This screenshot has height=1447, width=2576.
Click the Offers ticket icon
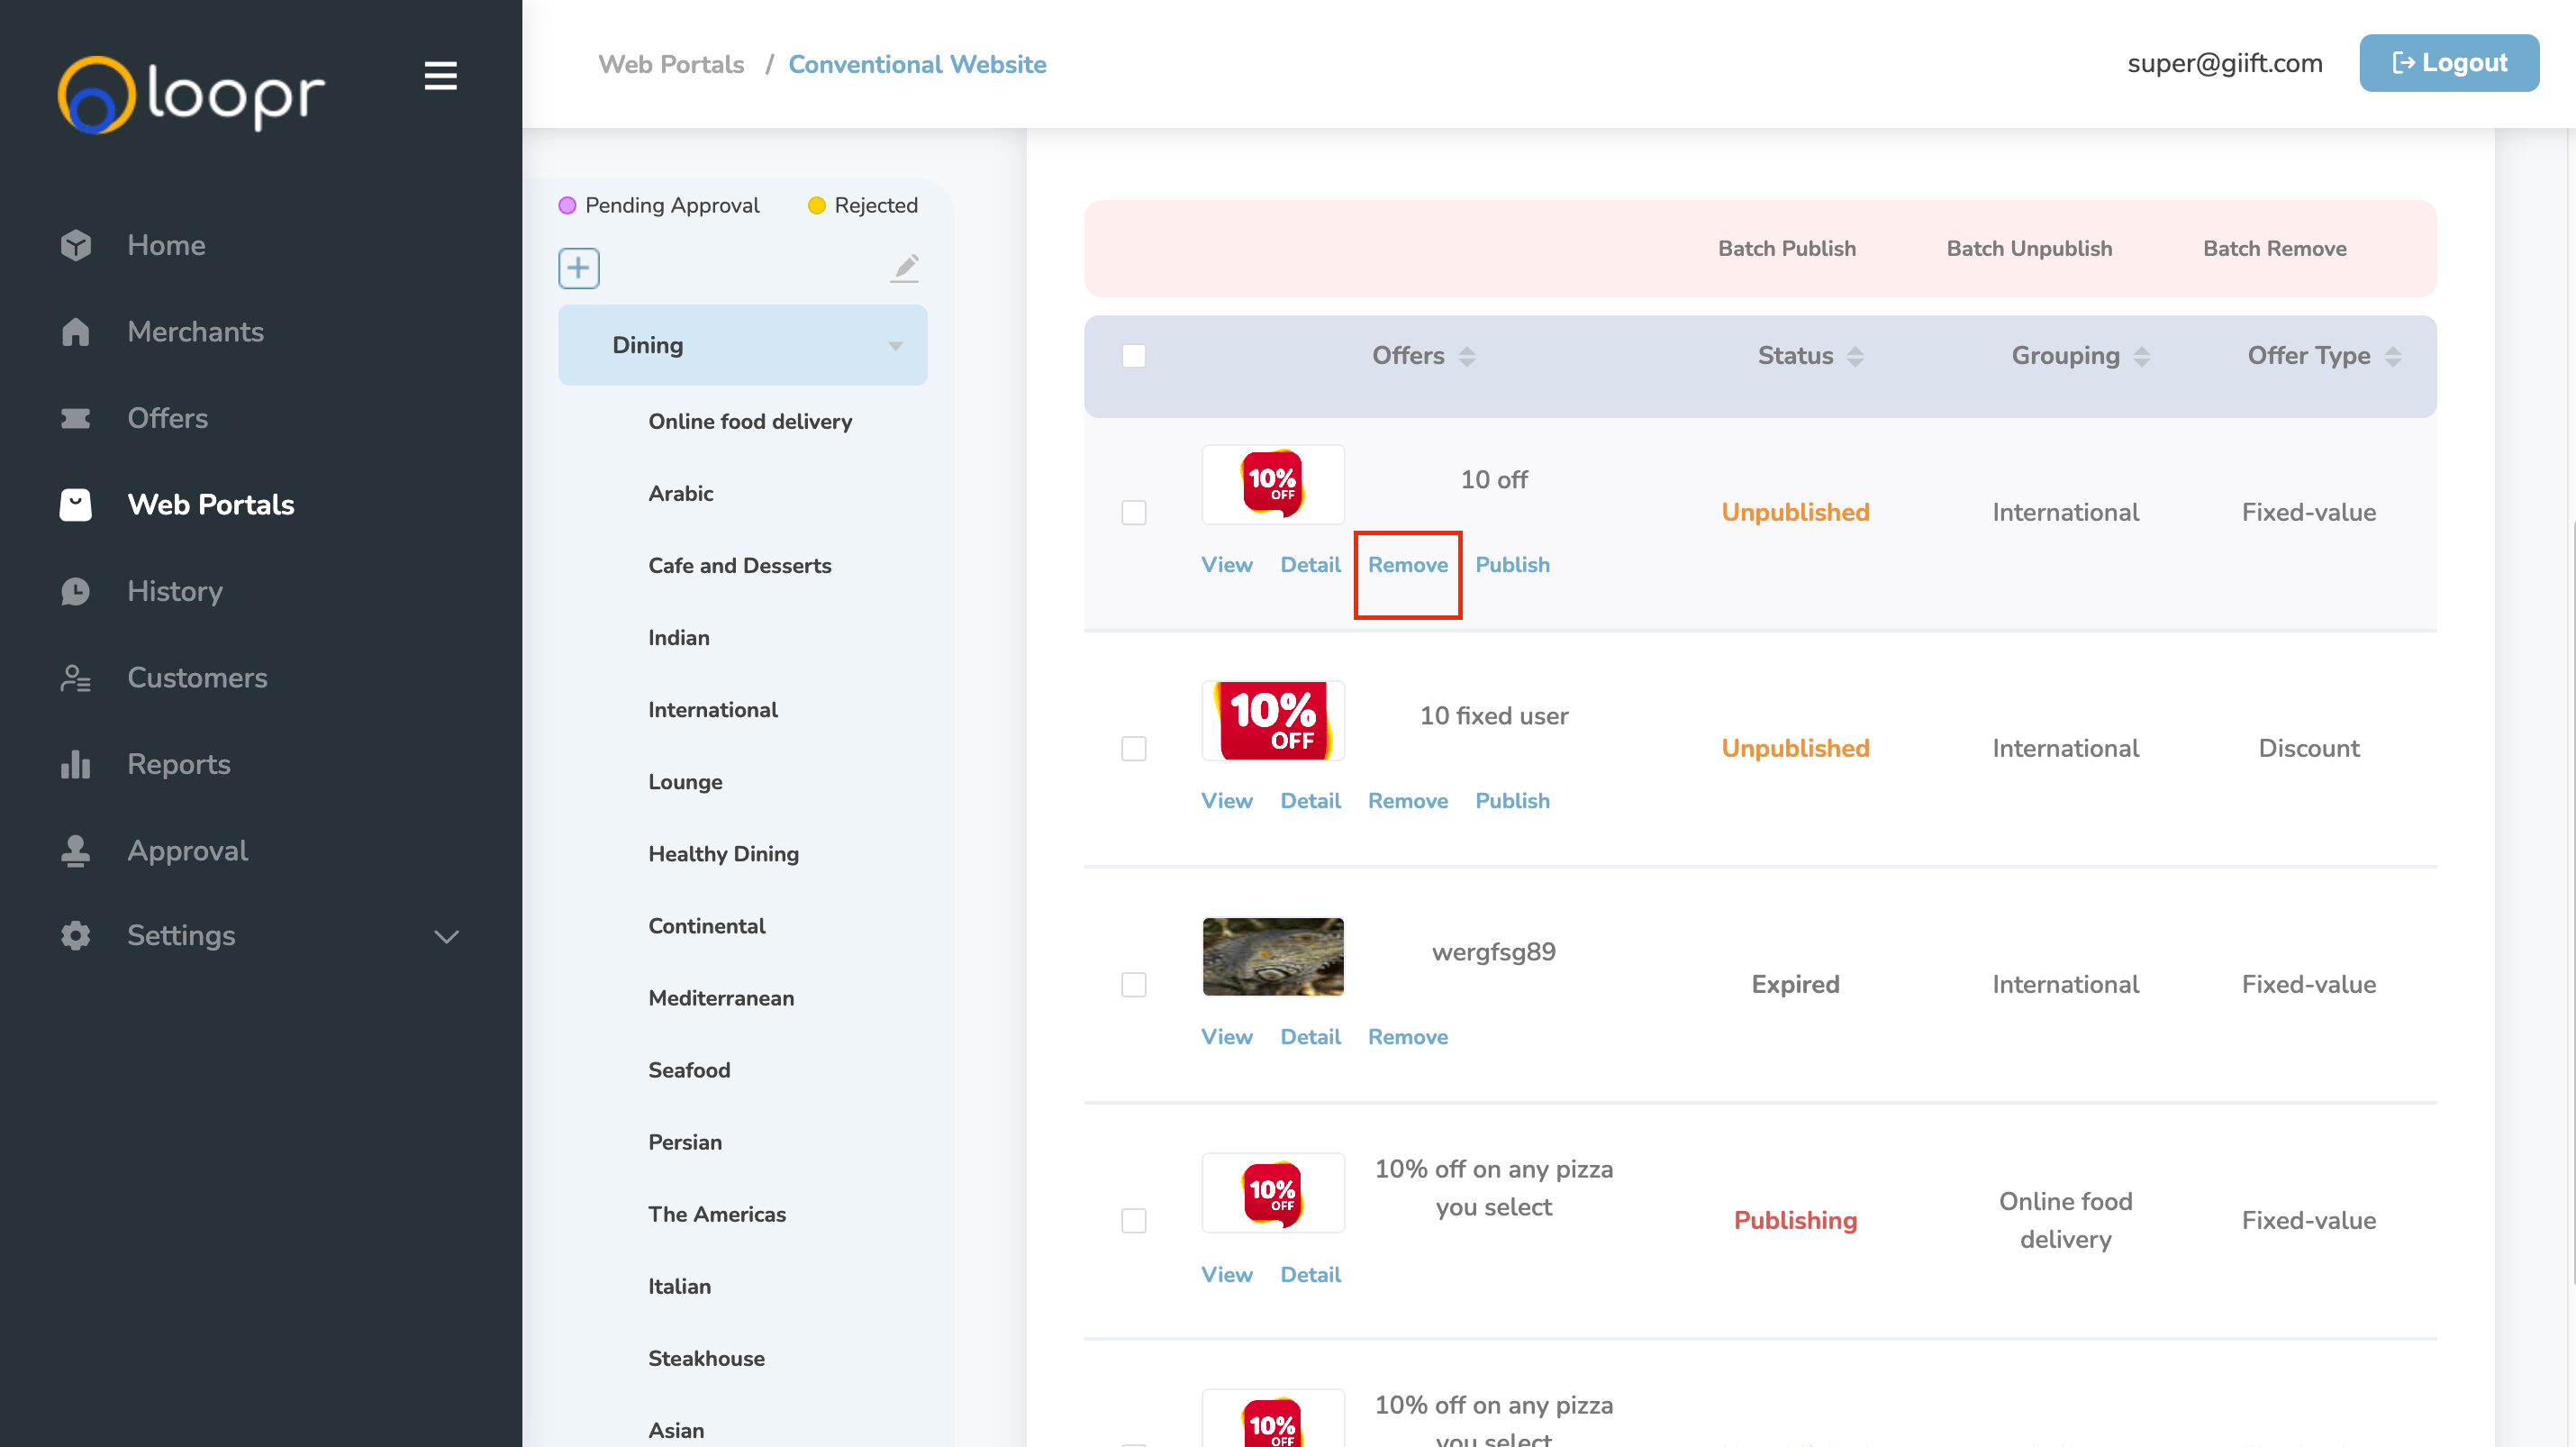pos(75,418)
